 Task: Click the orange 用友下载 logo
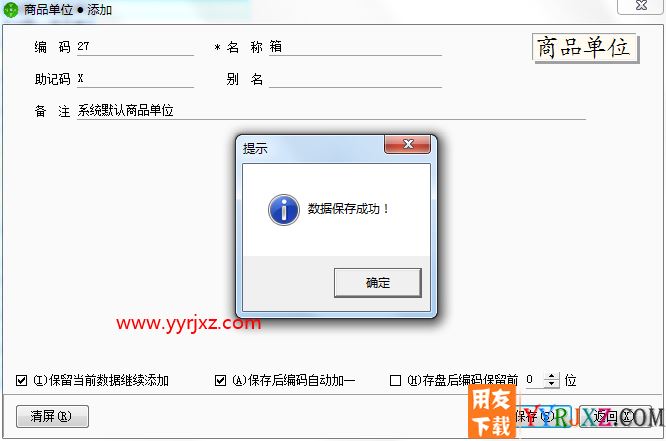(x=492, y=412)
